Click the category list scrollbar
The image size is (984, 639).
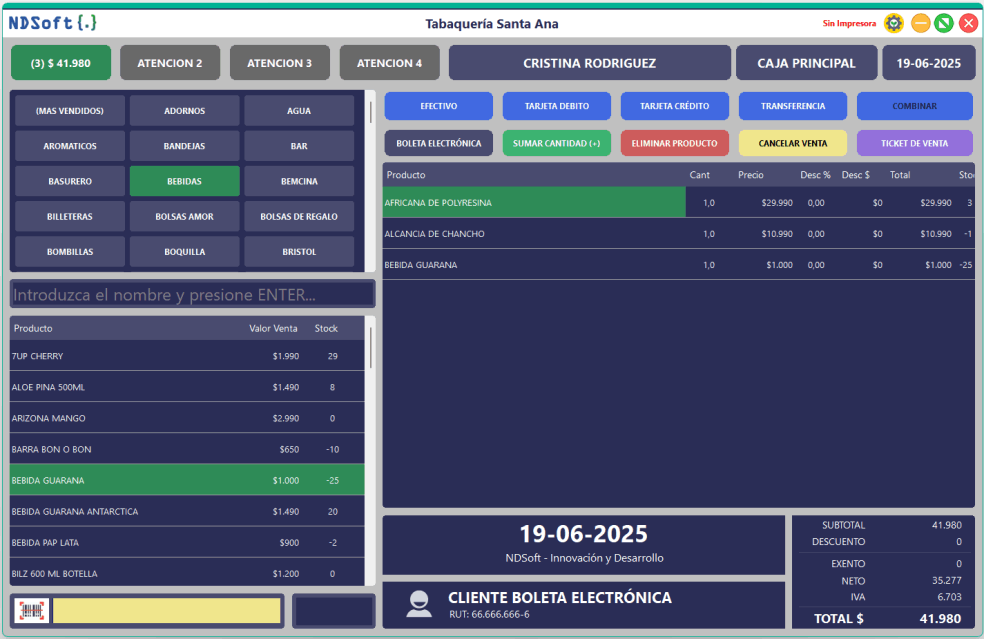371,112
